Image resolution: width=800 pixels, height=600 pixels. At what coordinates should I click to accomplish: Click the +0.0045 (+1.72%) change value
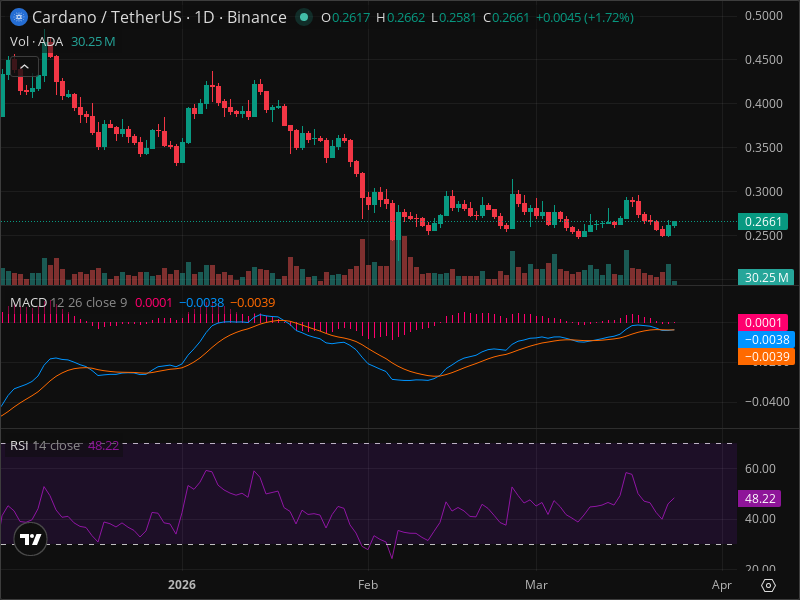click(x=585, y=18)
